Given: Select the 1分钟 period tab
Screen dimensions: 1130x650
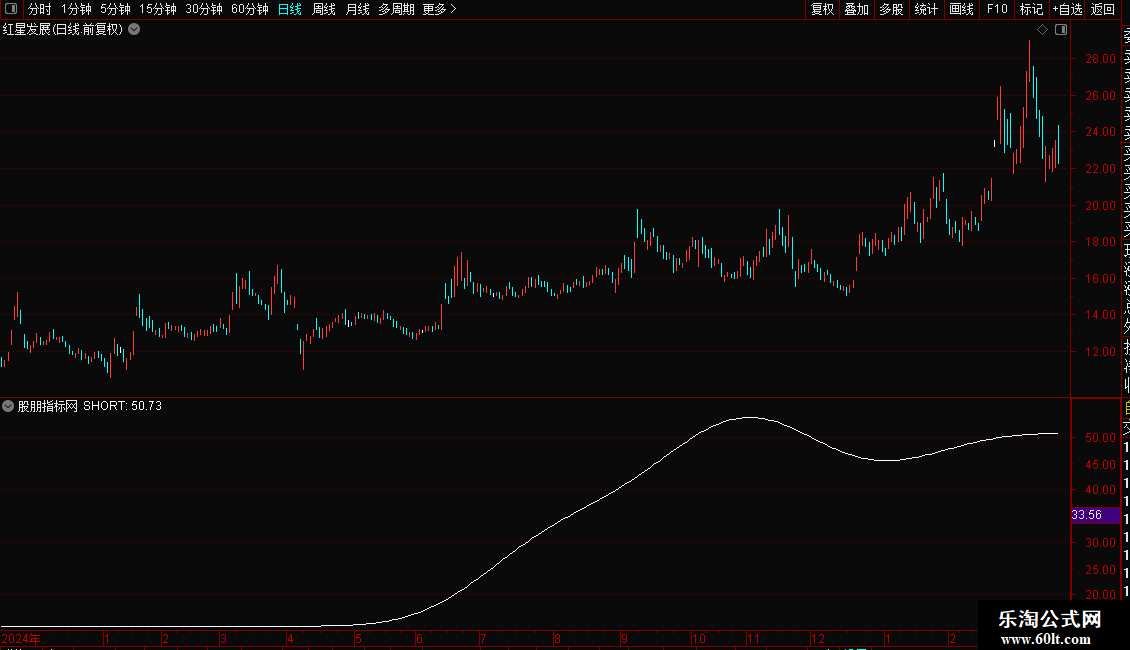Looking at the screenshot, I should 76,9.
